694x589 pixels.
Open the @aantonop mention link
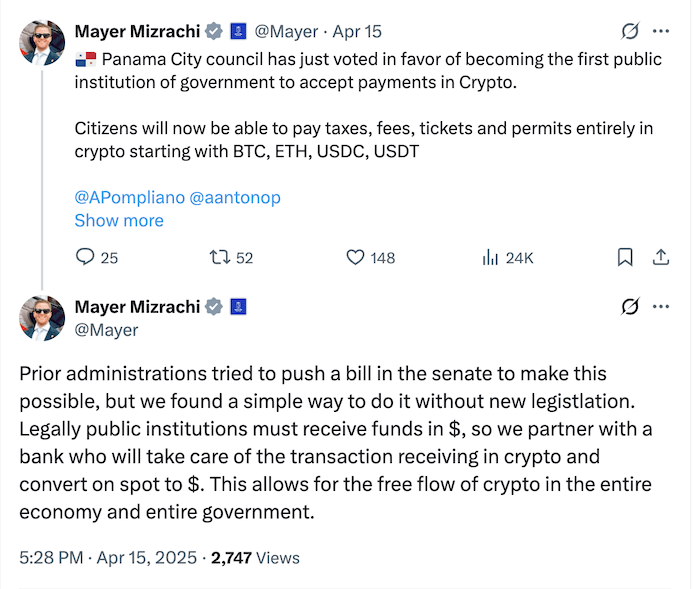(x=235, y=197)
